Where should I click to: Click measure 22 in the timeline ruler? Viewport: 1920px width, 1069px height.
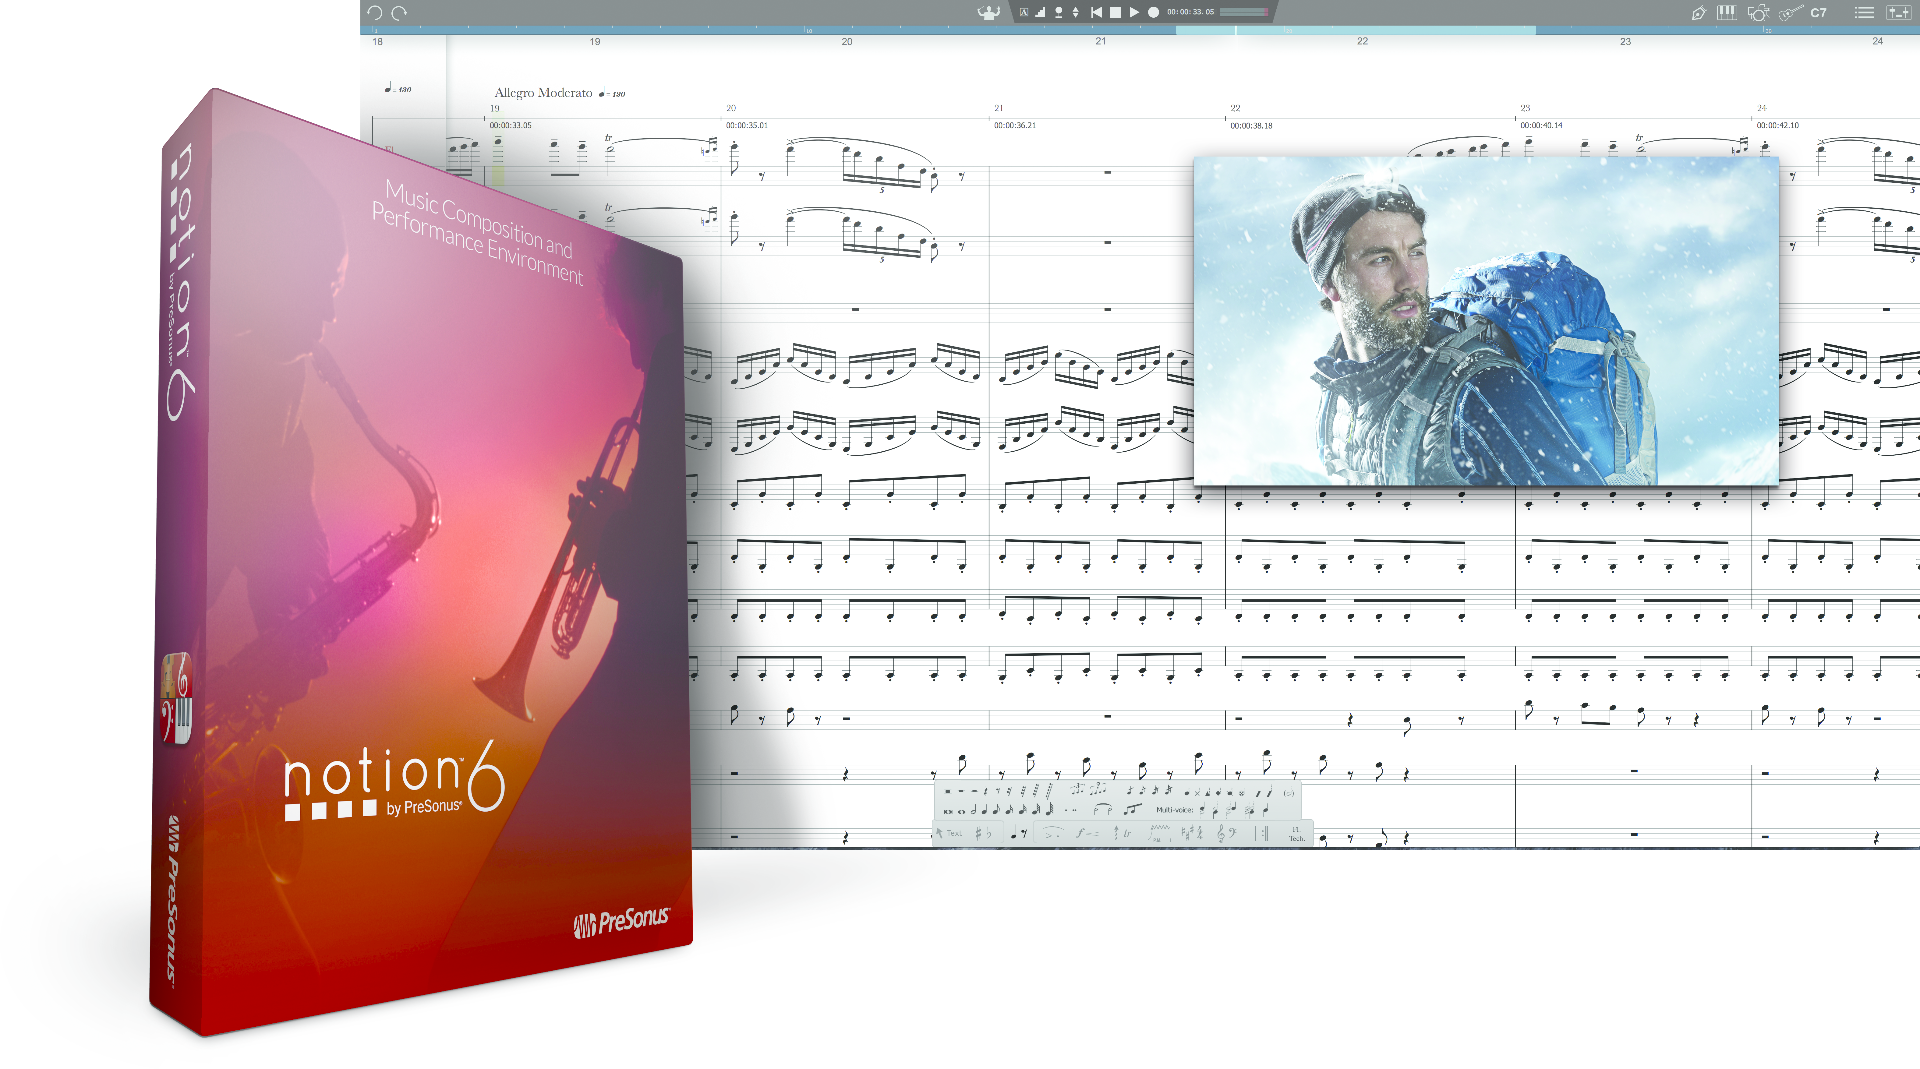[1360, 42]
